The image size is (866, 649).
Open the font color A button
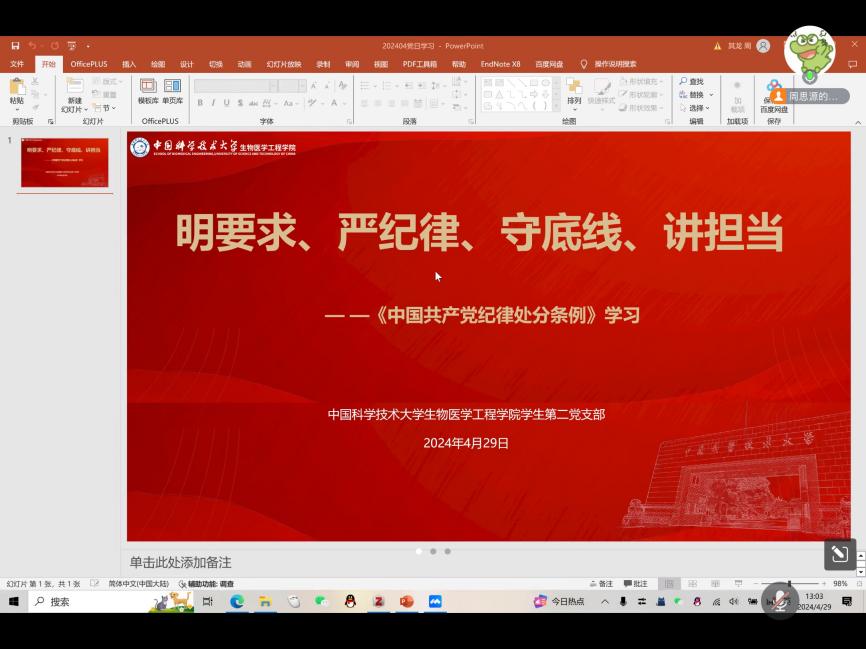tap(334, 103)
